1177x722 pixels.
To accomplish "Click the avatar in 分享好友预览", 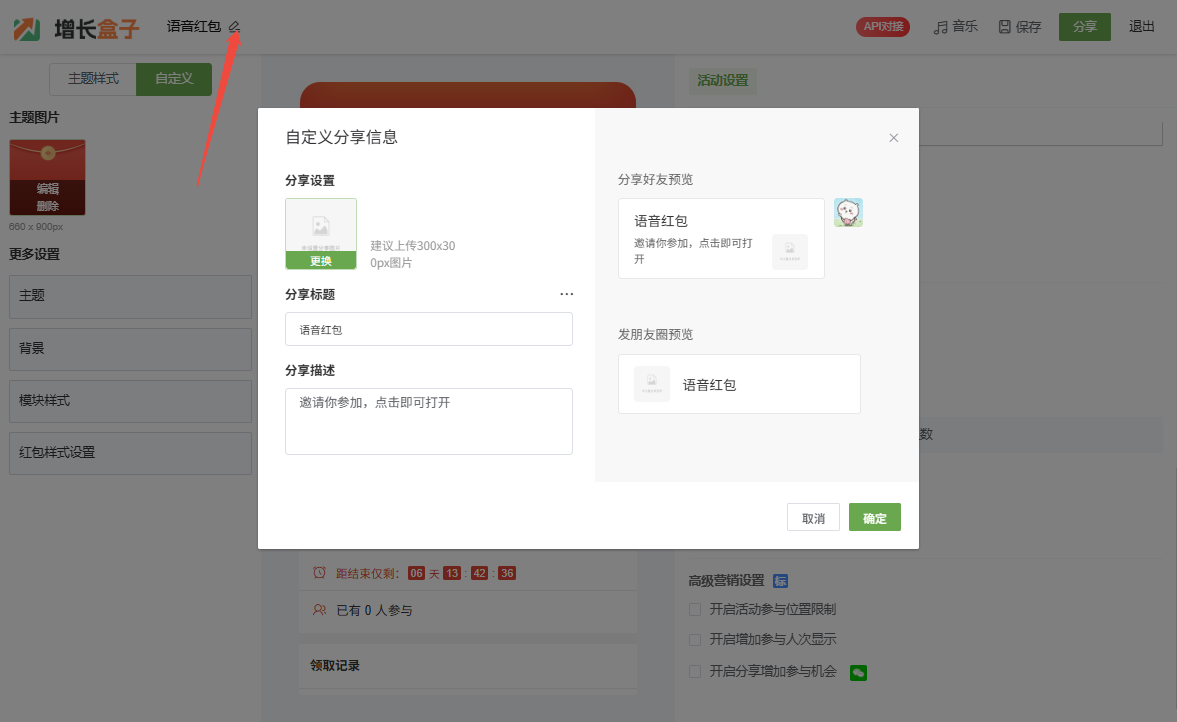I will point(848,212).
